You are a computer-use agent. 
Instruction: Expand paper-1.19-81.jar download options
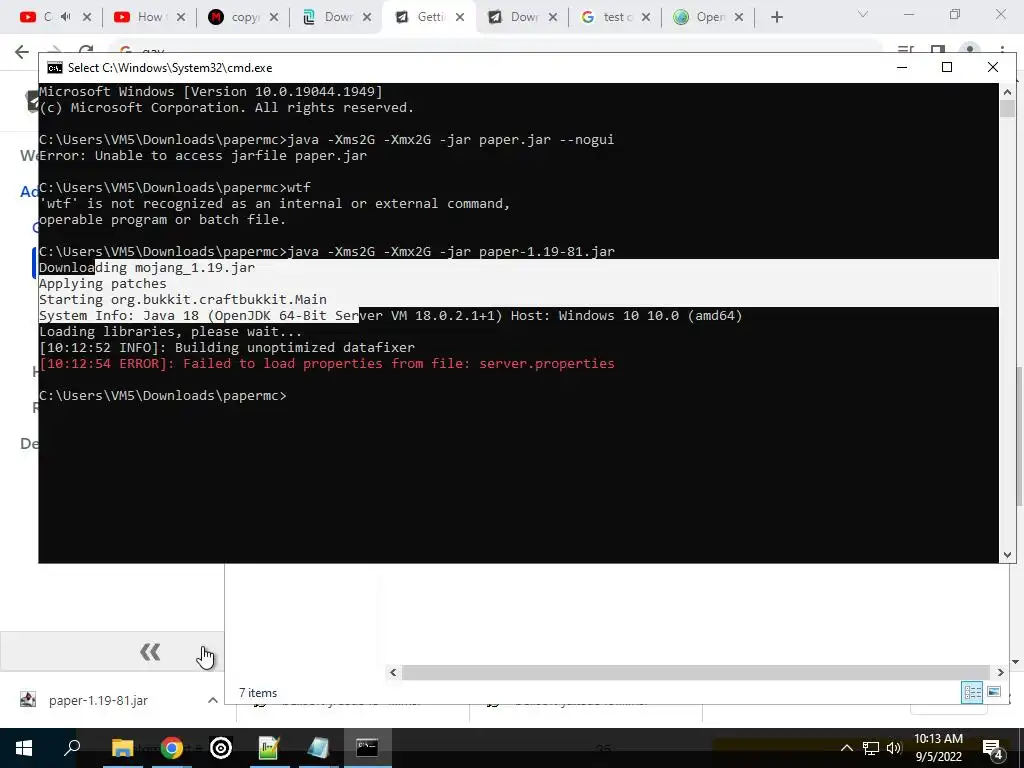(x=212, y=700)
